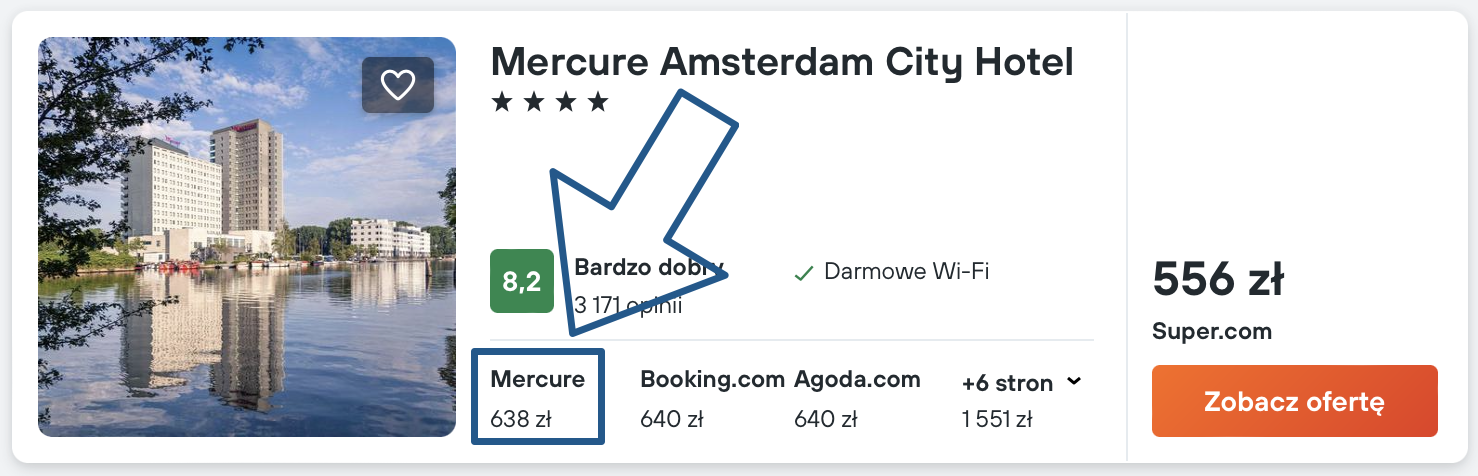The image size is (1478, 476).
Task: Click the 556 zł best price
Action: pyautogui.click(x=1218, y=279)
